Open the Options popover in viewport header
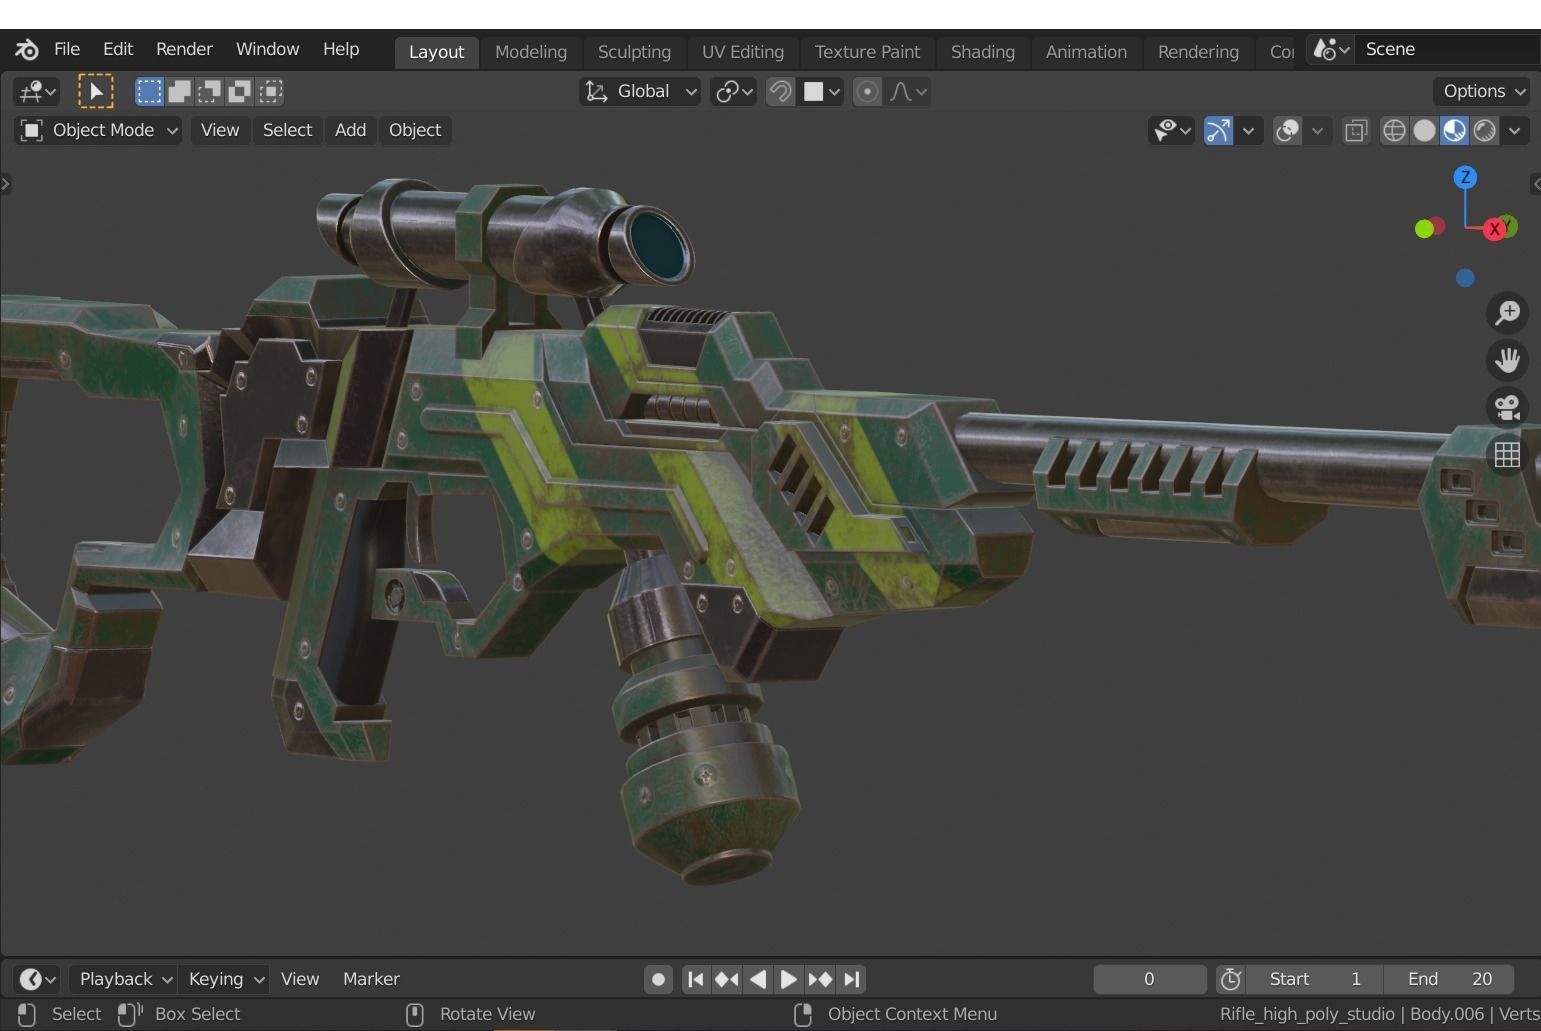 [x=1481, y=91]
